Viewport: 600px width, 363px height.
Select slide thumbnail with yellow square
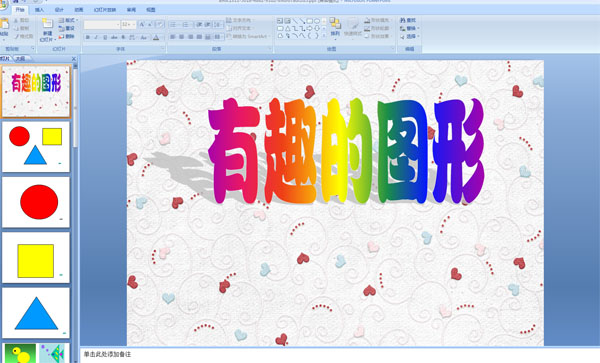click(36, 257)
